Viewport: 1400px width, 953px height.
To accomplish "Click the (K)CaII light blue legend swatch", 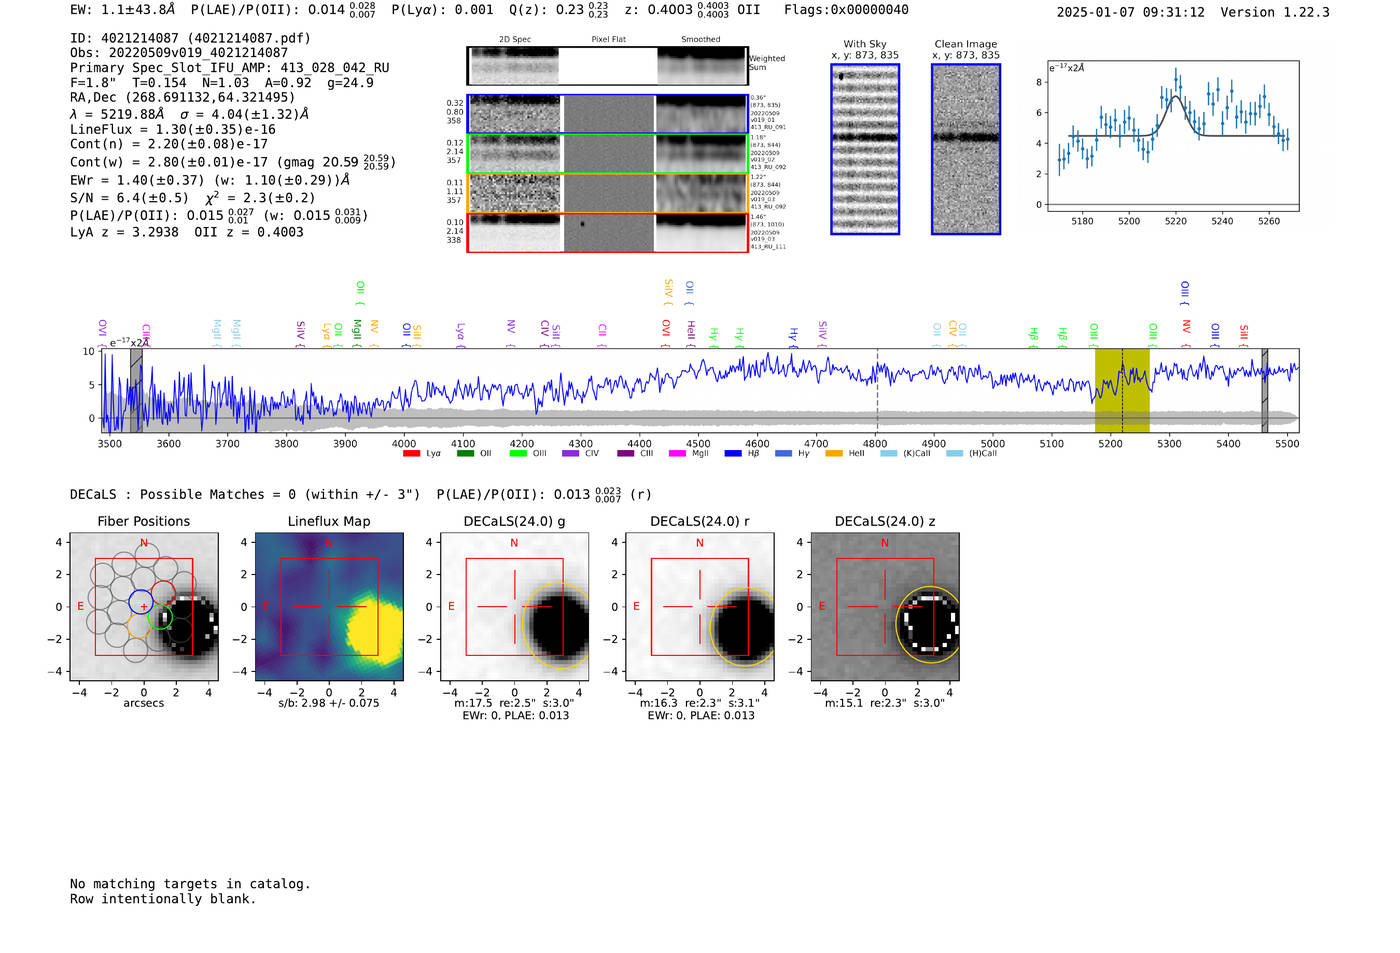I will [x=889, y=453].
